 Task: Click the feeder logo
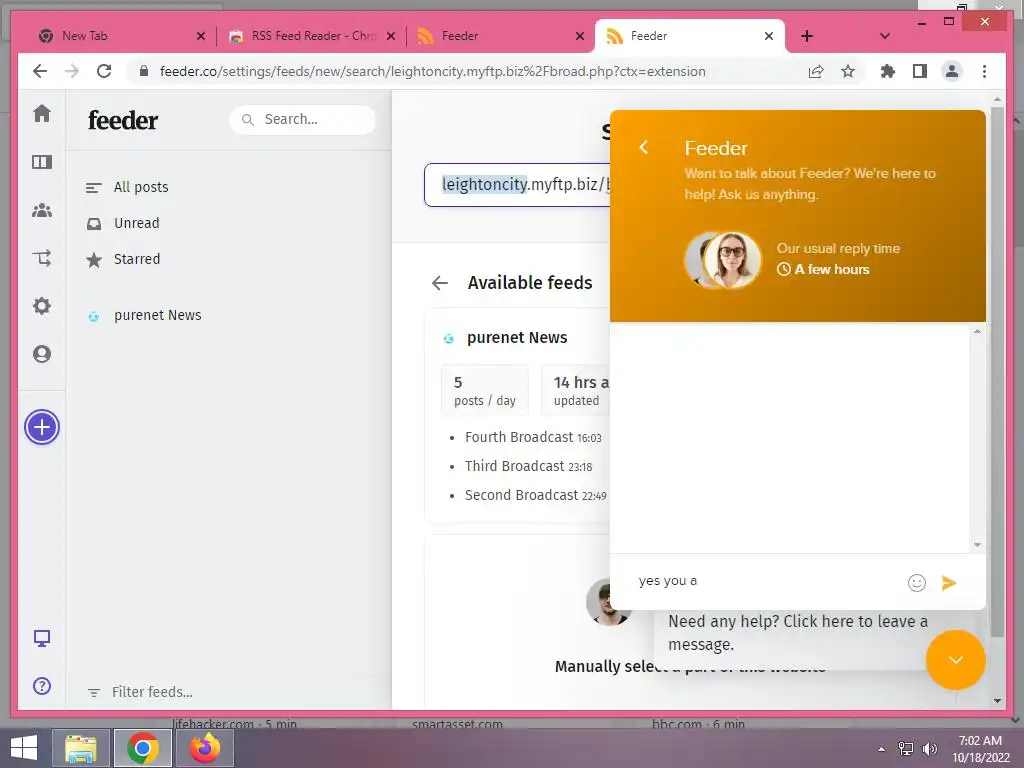click(x=123, y=120)
